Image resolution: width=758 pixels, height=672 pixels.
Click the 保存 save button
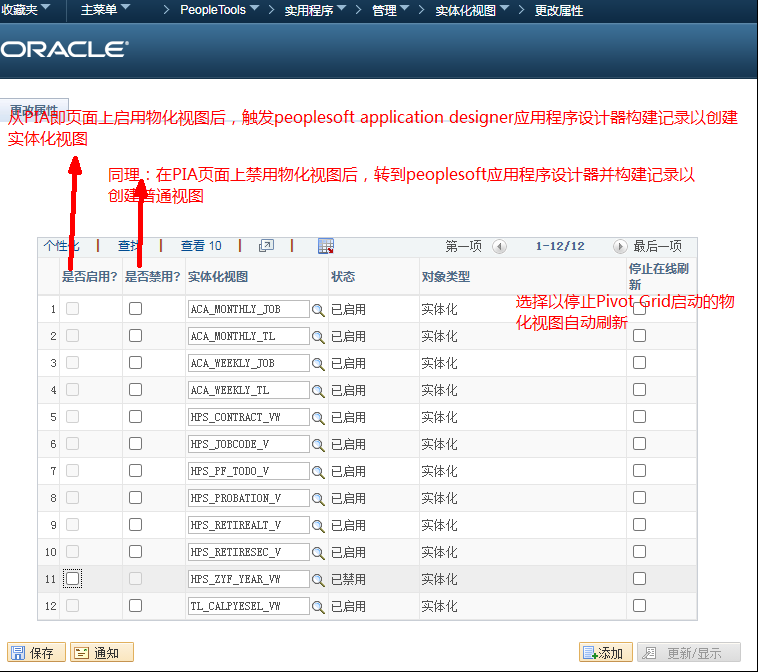click(x=36, y=653)
